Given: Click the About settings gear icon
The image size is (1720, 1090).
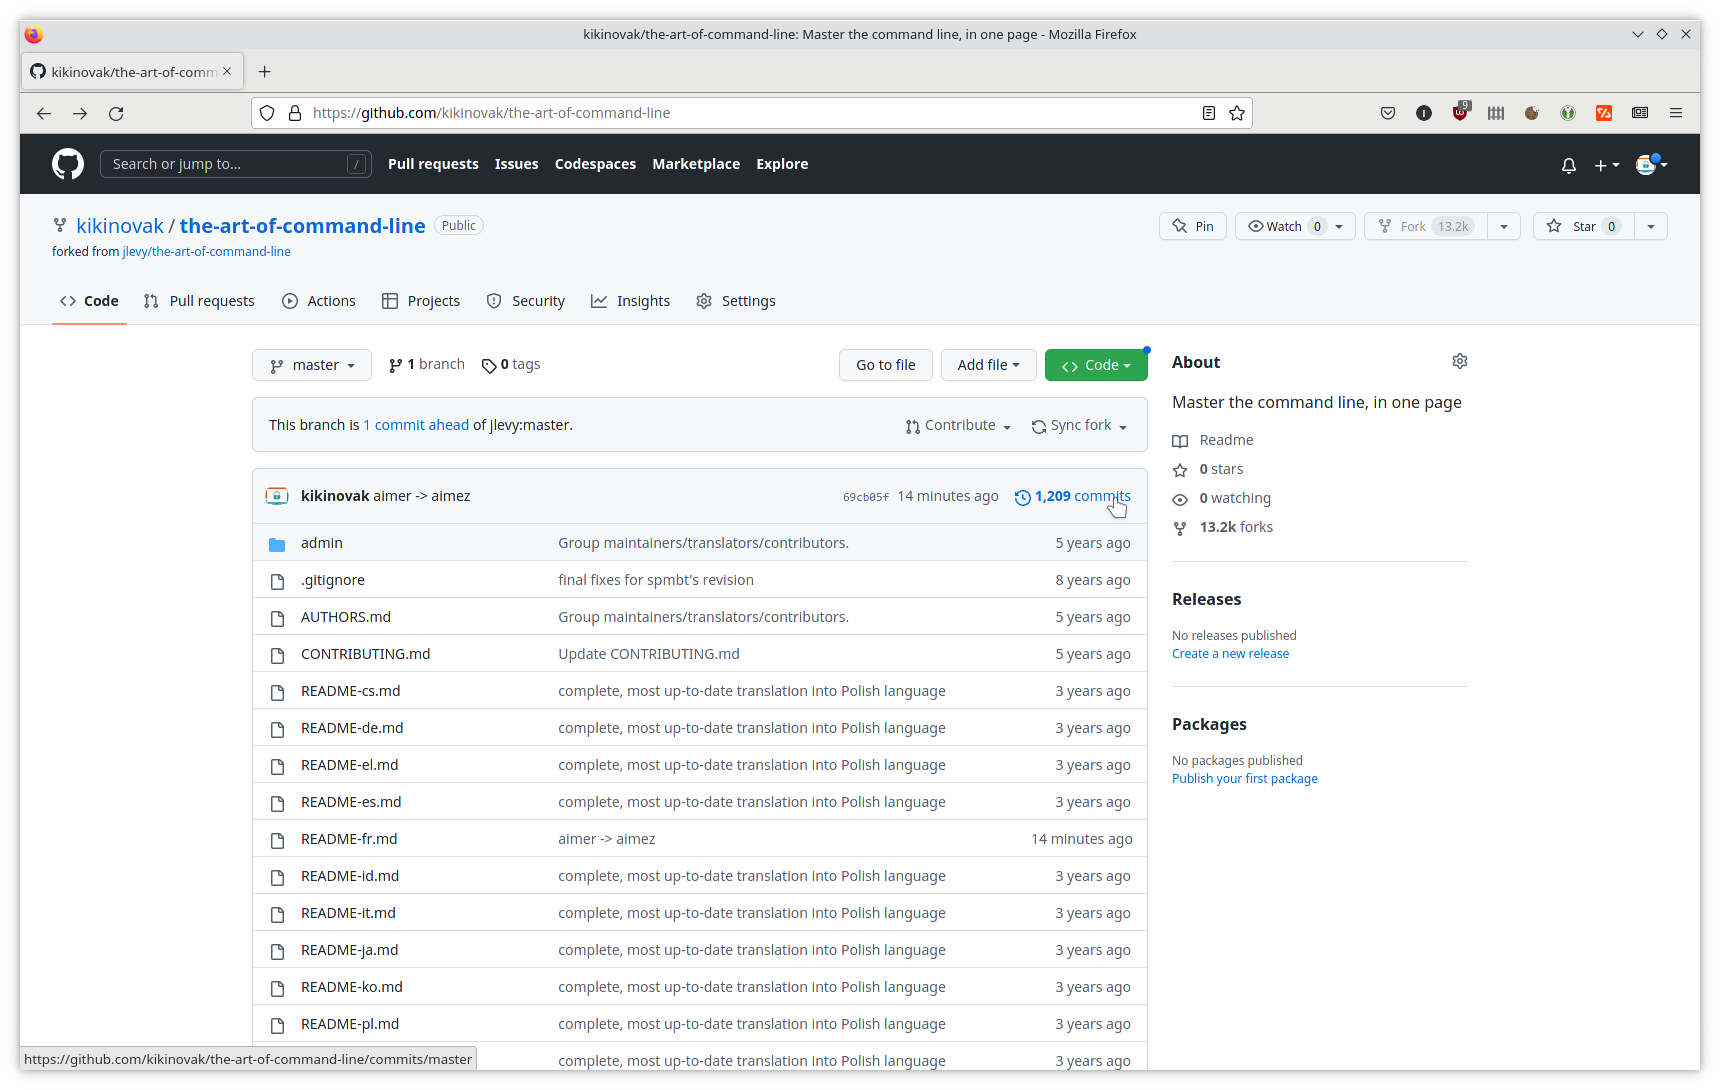Looking at the screenshot, I should [1459, 361].
